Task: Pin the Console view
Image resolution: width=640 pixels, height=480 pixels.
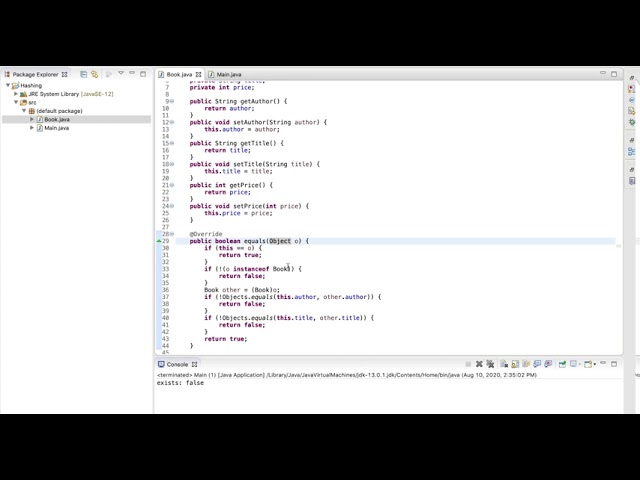Action: point(562,364)
